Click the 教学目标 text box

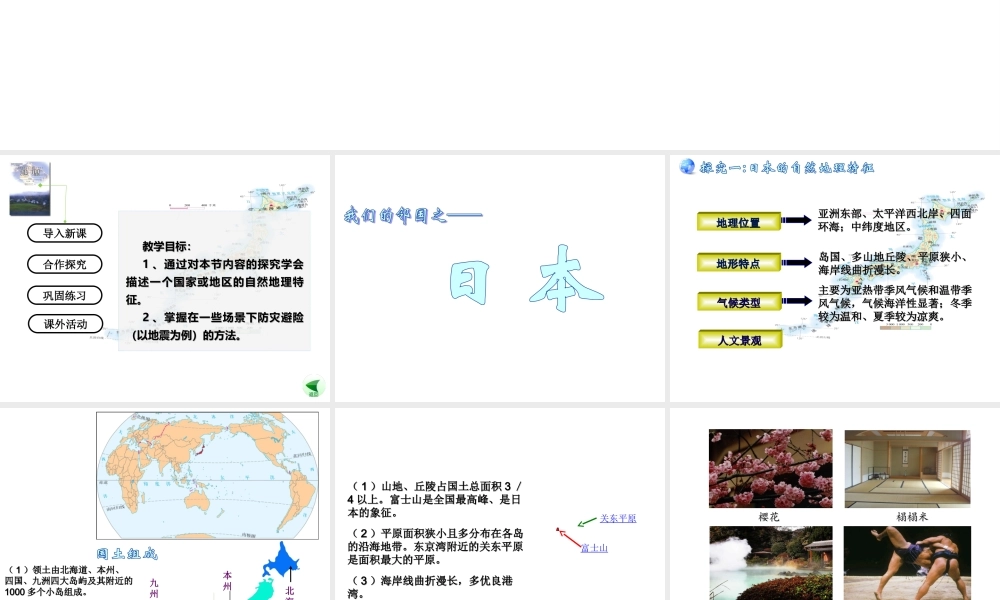click(214, 281)
